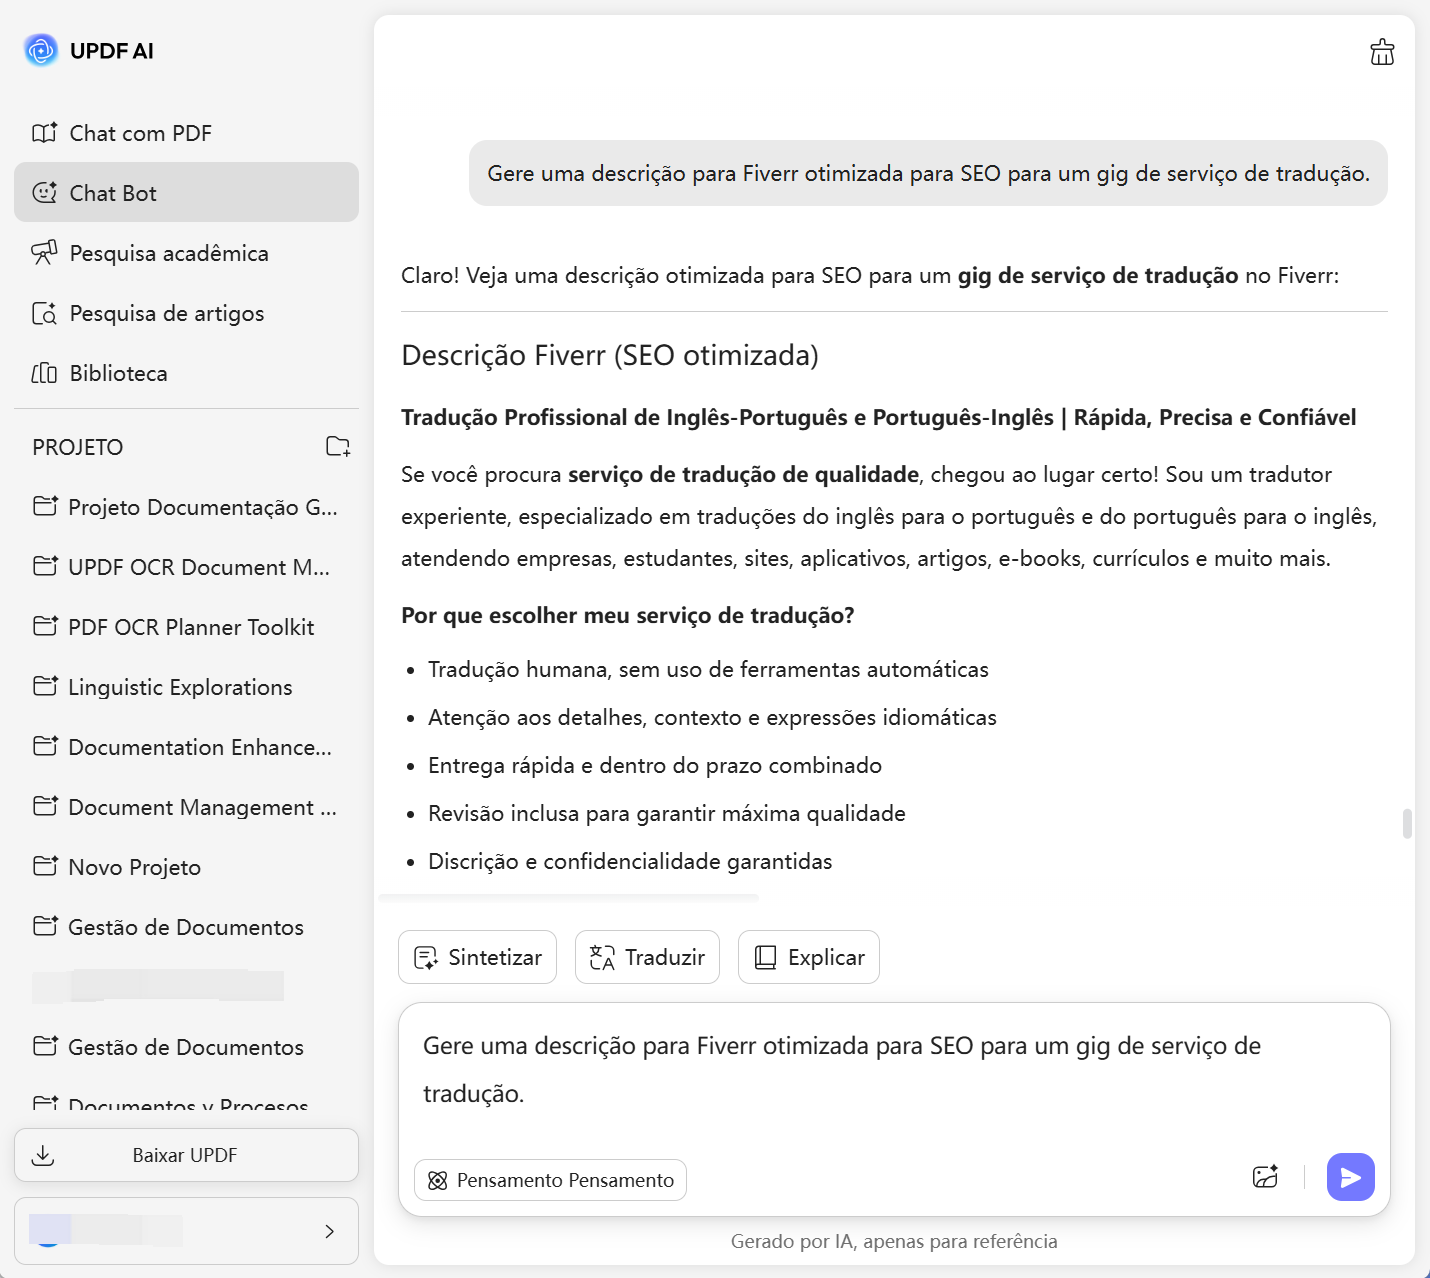1430x1278 pixels.
Task: Click the new project folder icon
Action: pyautogui.click(x=338, y=447)
